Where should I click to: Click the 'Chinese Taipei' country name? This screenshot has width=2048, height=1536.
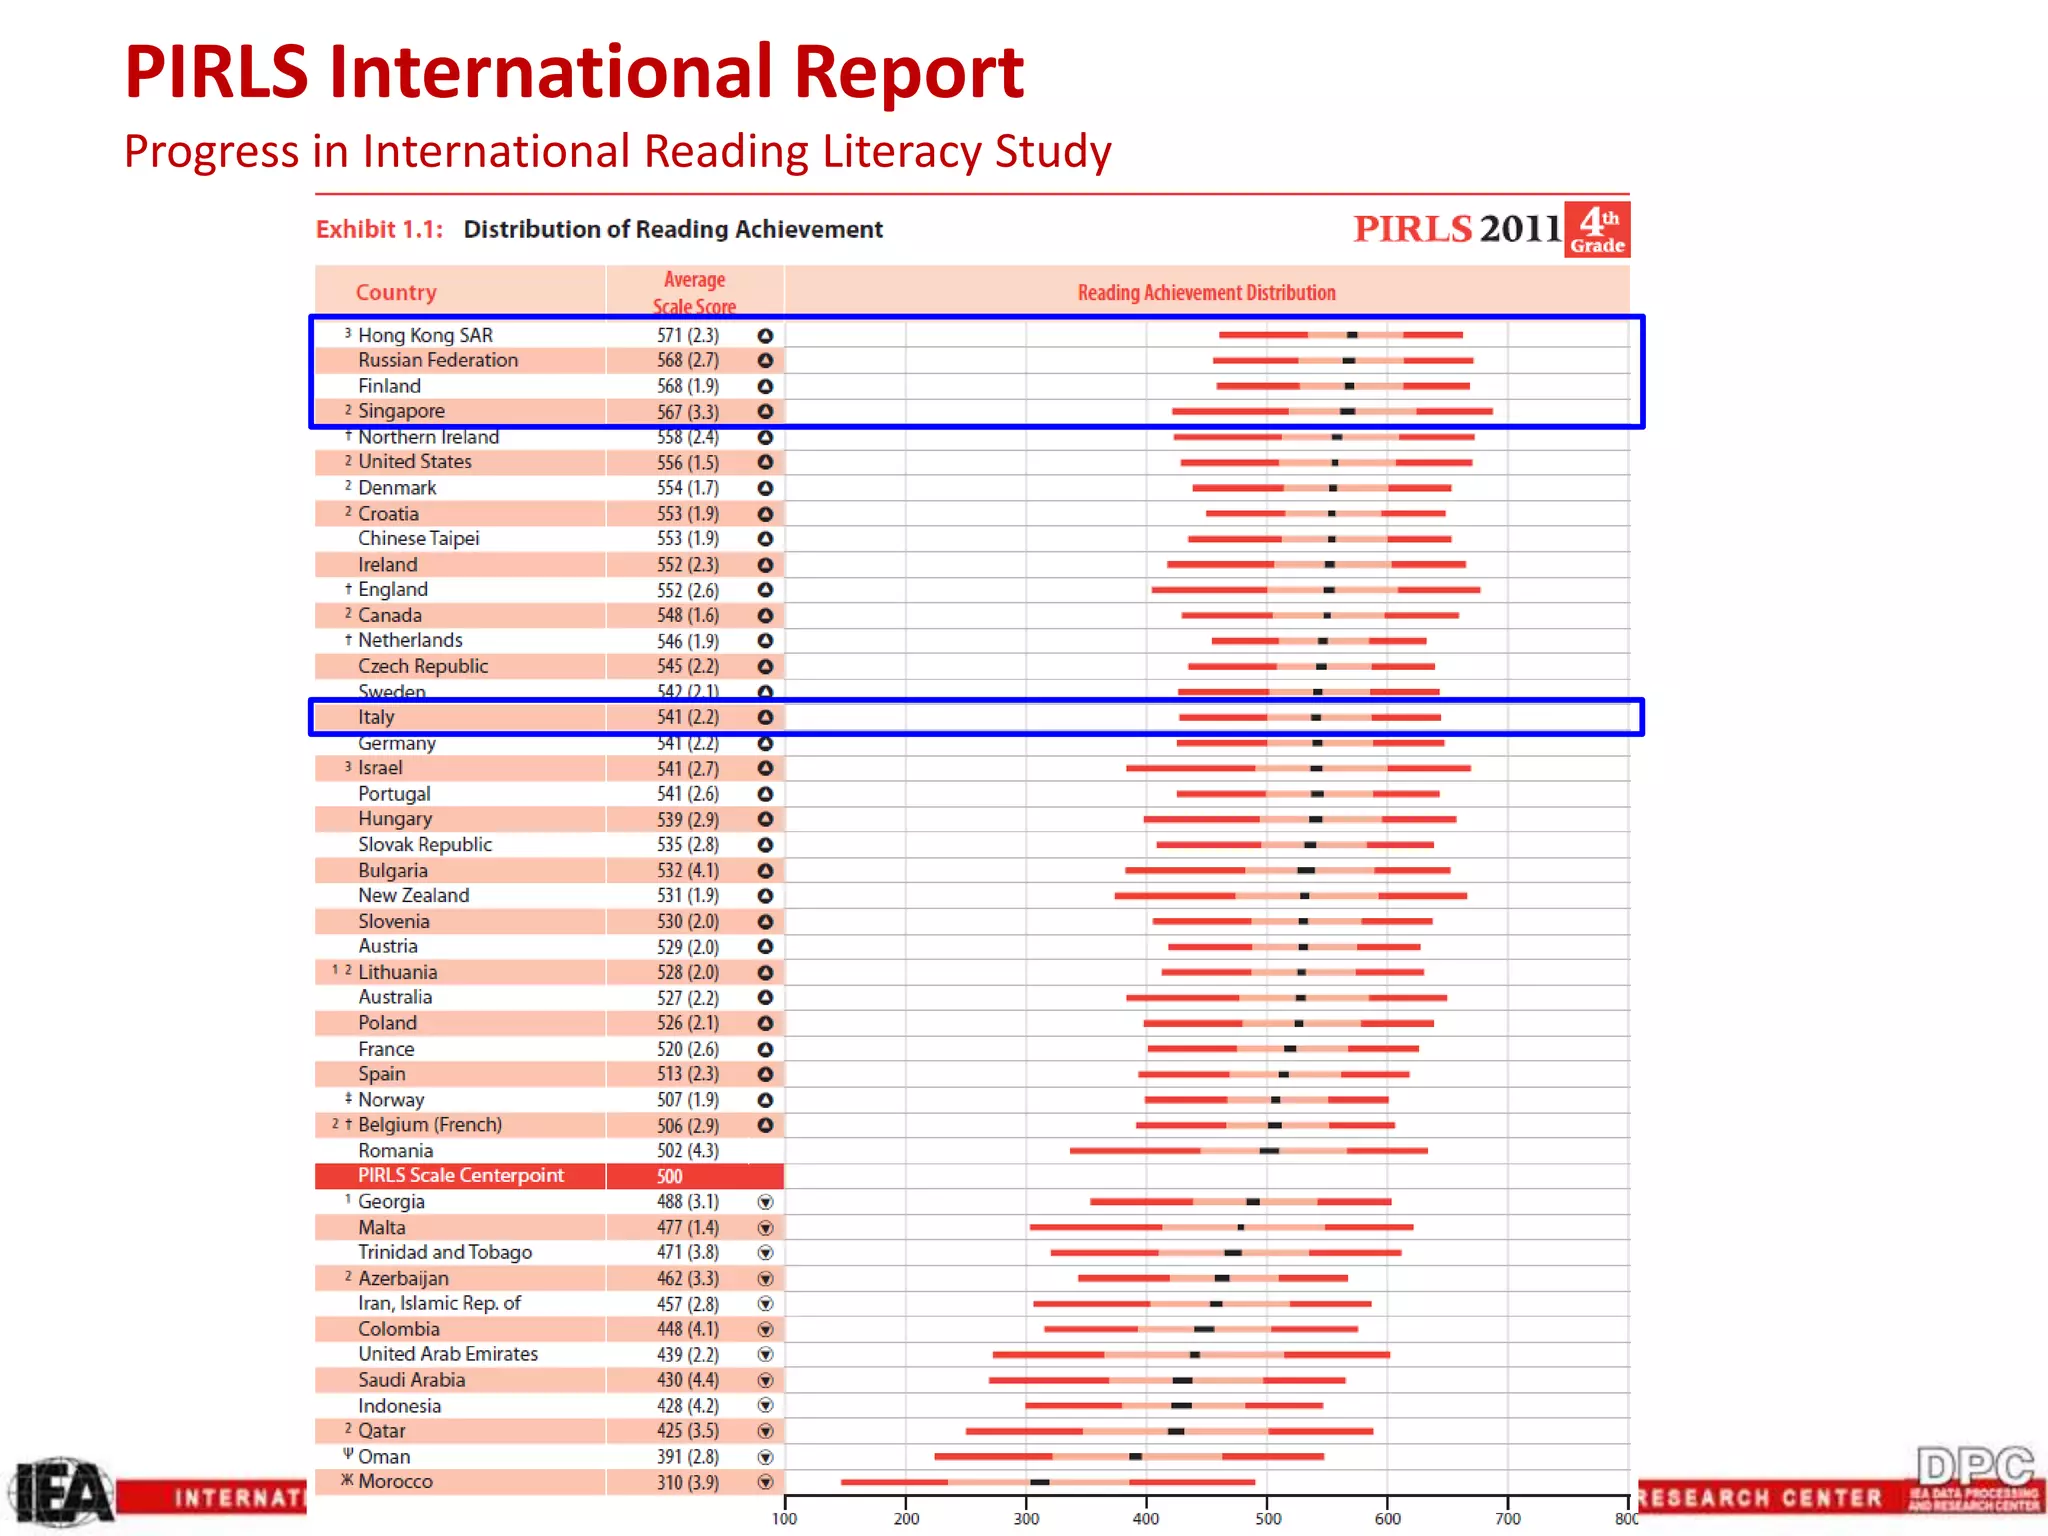419,538
